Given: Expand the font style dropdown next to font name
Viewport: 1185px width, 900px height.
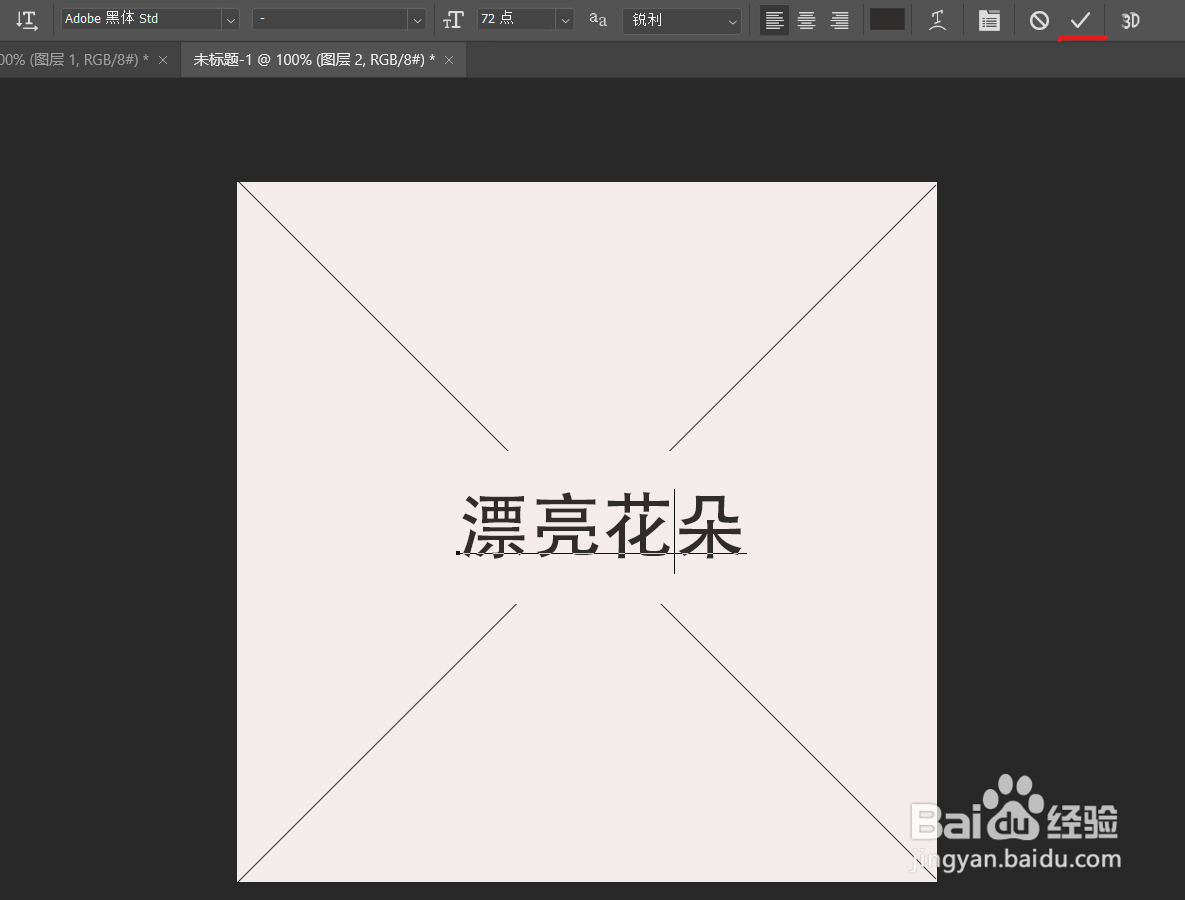Looking at the screenshot, I should [x=417, y=18].
